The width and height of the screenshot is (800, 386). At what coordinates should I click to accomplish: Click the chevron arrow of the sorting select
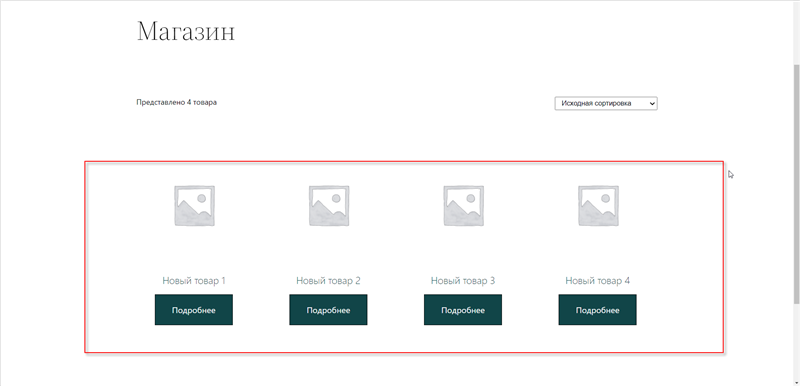652,104
